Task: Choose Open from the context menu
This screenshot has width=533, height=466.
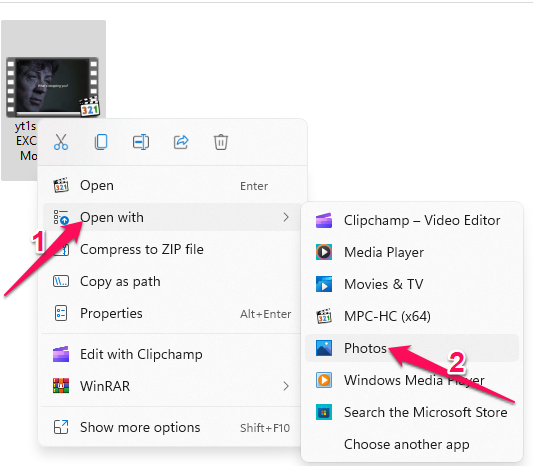Action: point(173,185)
